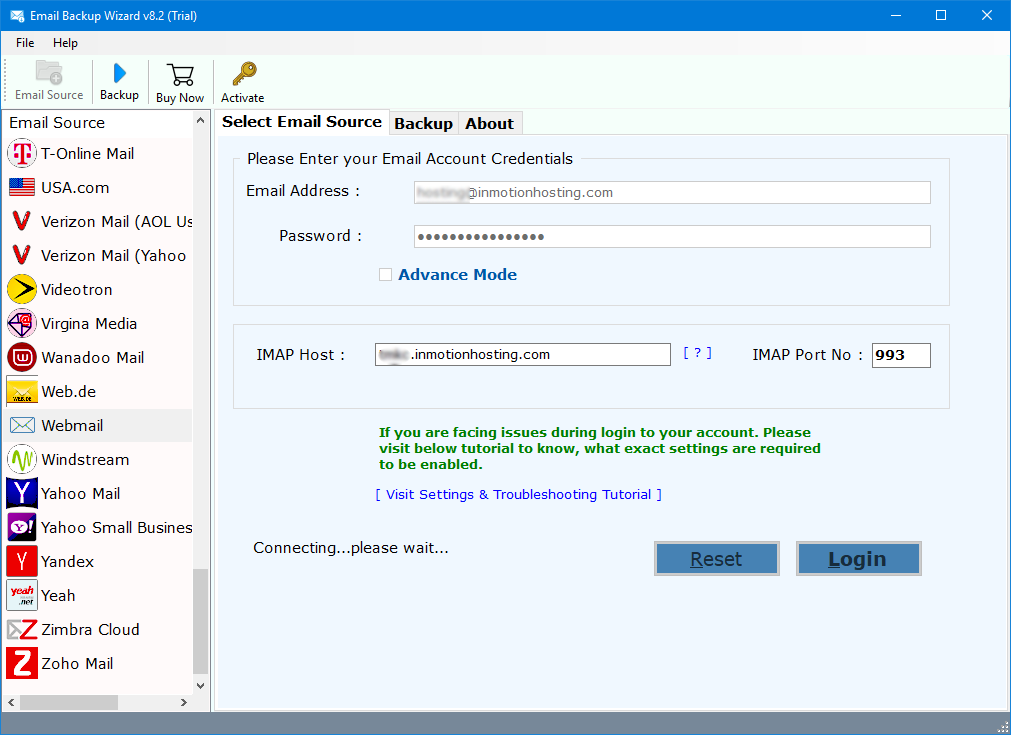The image size is (1011, 735).
Task: Click the IMAP Host input field
Action: coord(523,355)
